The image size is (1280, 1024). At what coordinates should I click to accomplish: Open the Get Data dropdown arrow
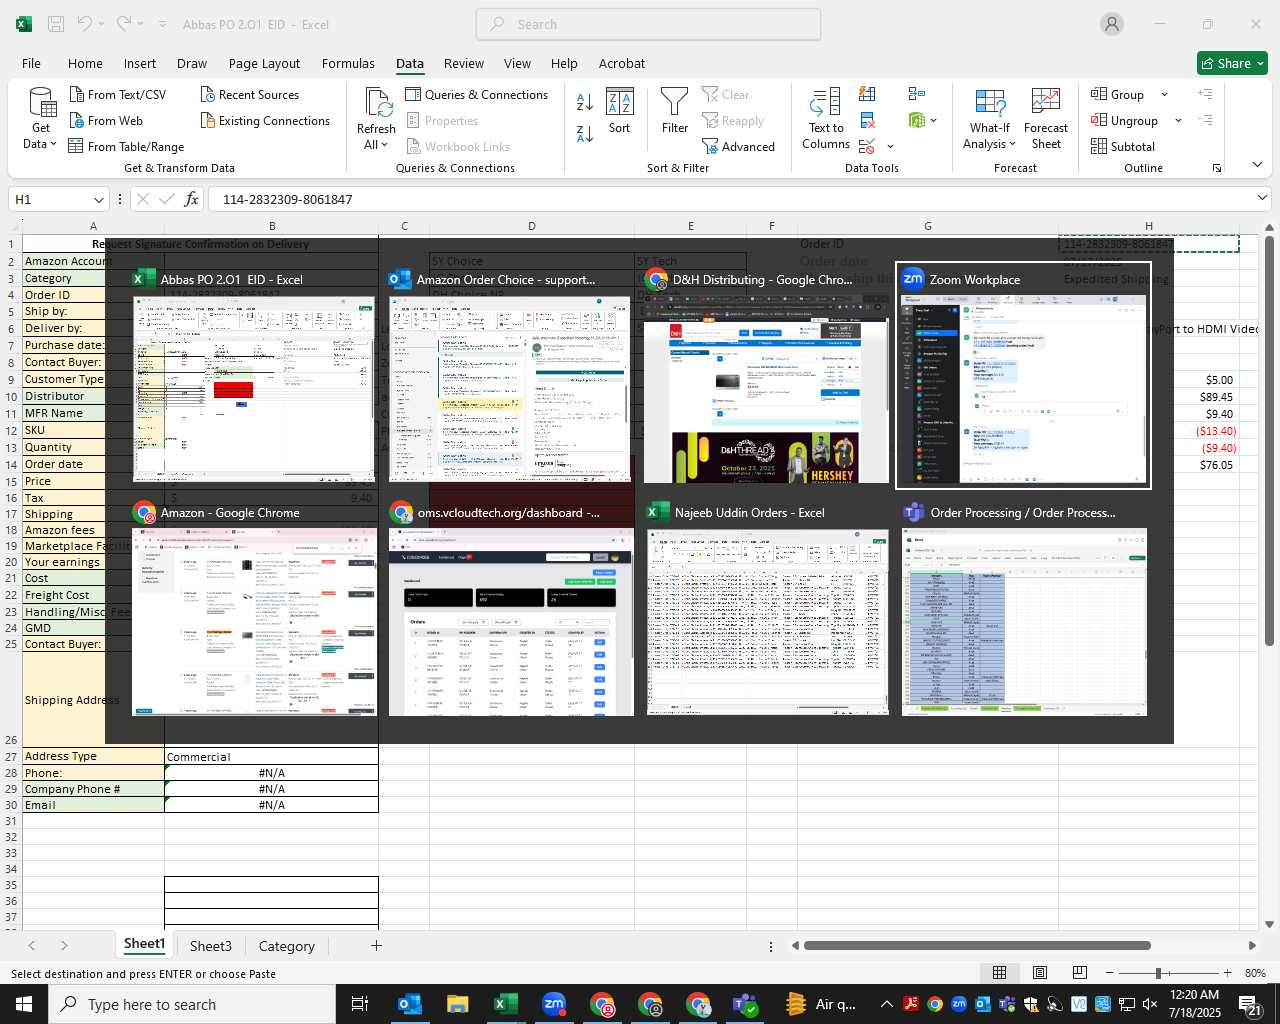pyautogui.click(x=53, y=144)
